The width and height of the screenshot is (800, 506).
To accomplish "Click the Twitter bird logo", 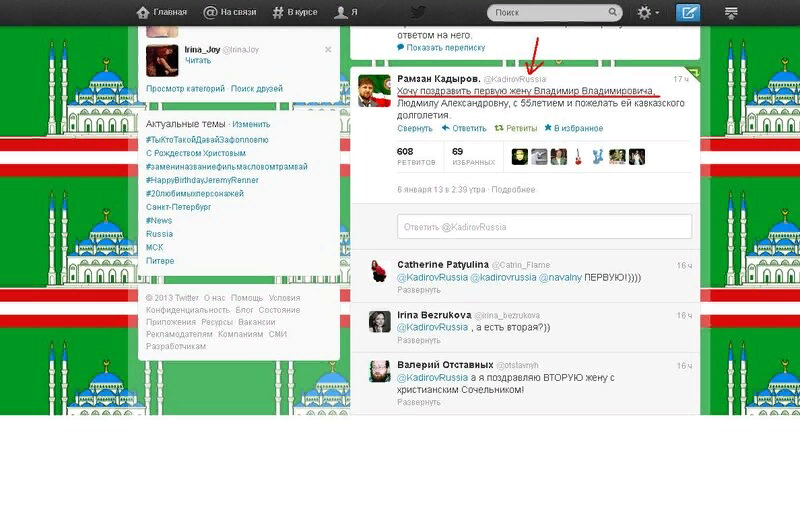I will coord(418,12).
